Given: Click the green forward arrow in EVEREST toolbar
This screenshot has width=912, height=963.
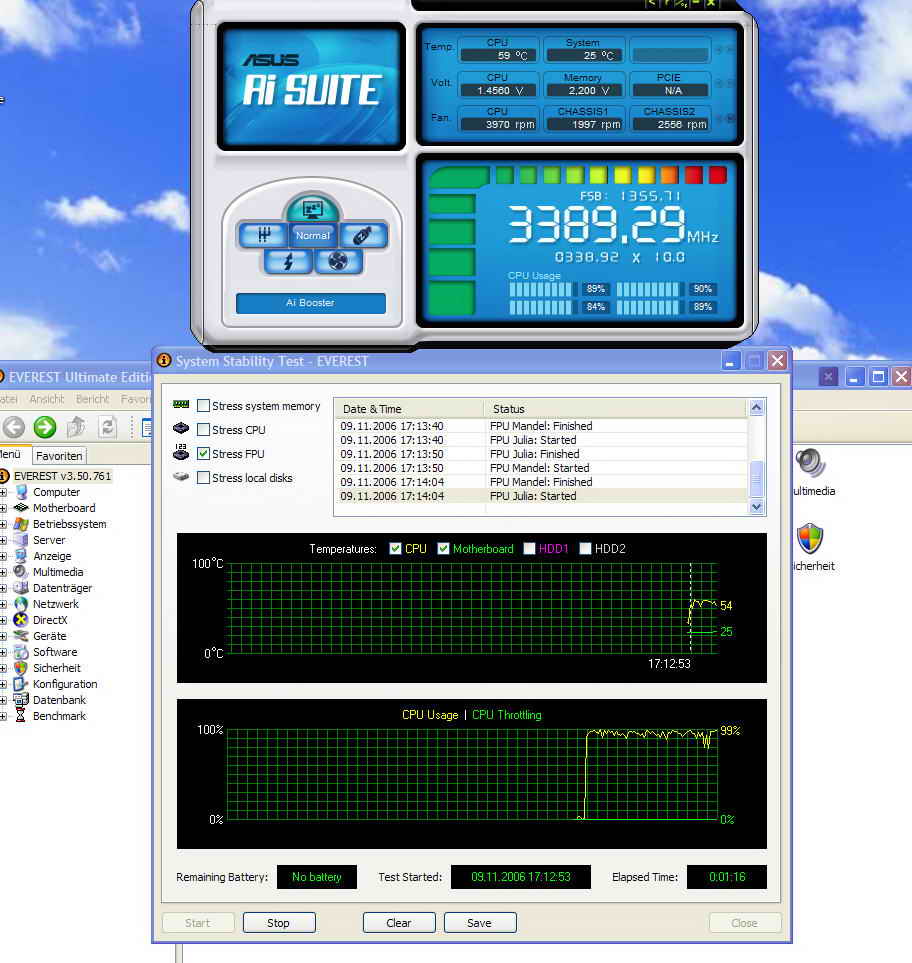Looking at the screenshot, I should tap(45, 427).
